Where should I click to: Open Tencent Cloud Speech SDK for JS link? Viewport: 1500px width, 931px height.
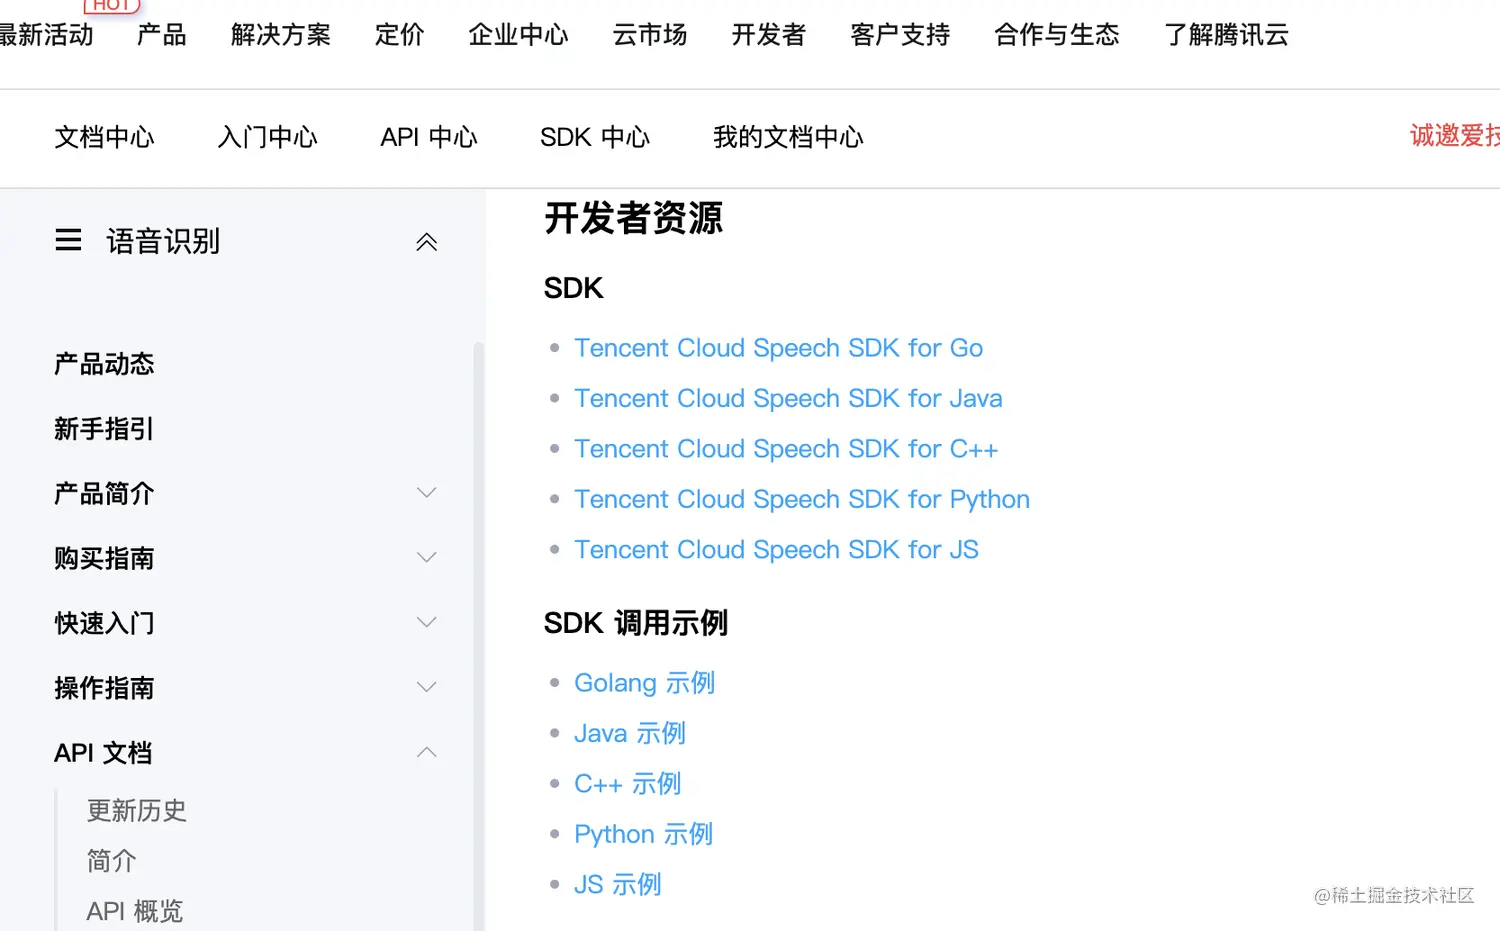point(776,549)
